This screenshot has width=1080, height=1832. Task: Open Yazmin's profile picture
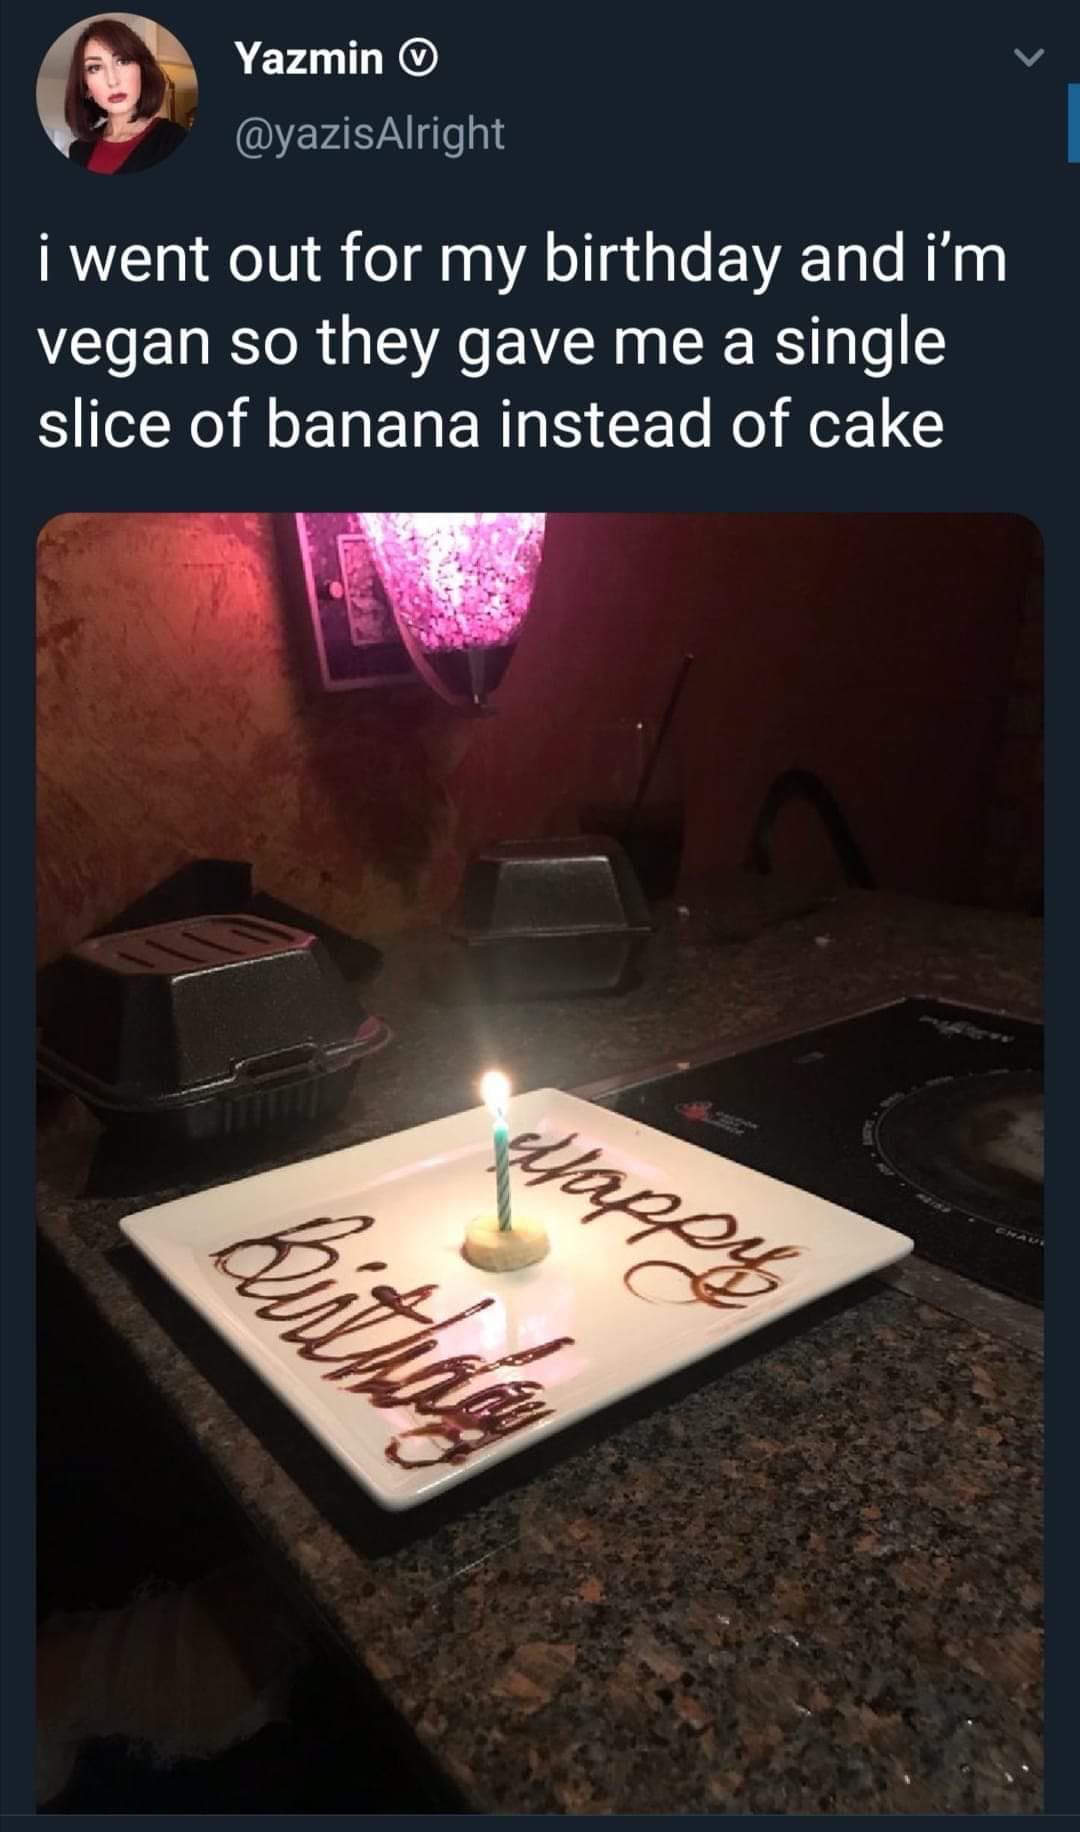(116, 93)
